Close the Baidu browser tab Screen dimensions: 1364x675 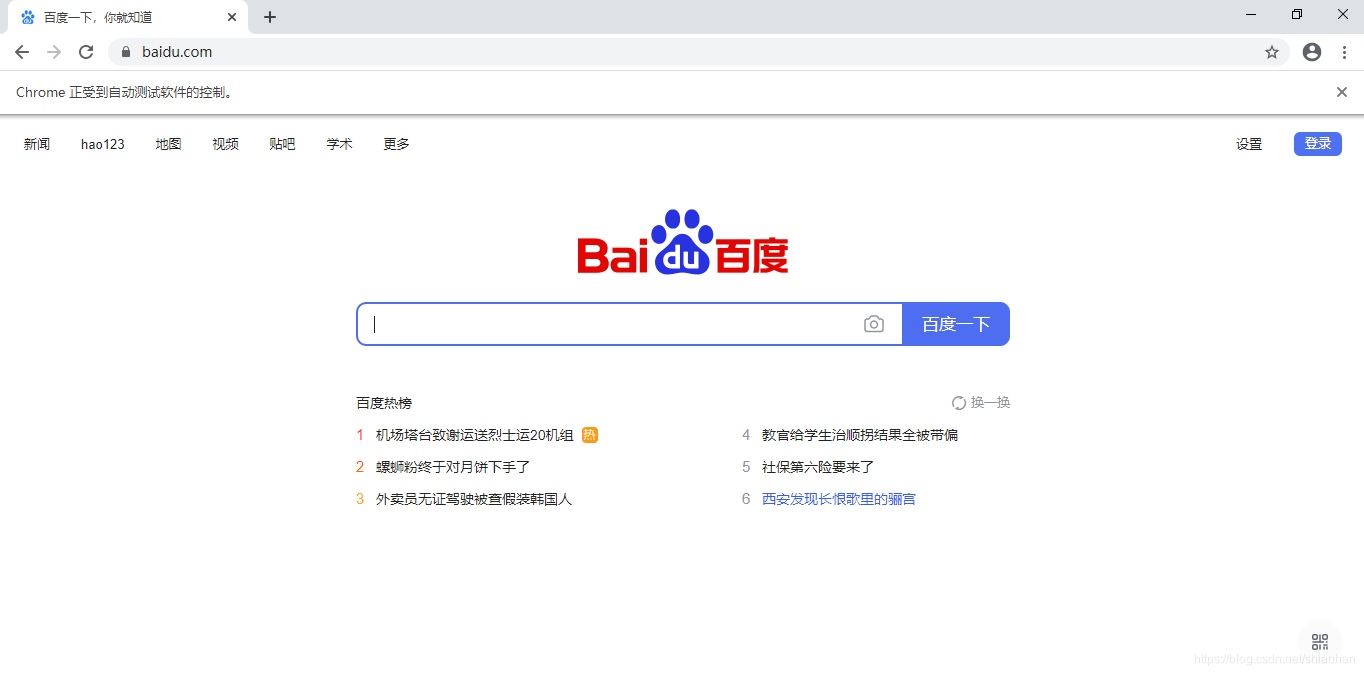[x=232, y=17]
